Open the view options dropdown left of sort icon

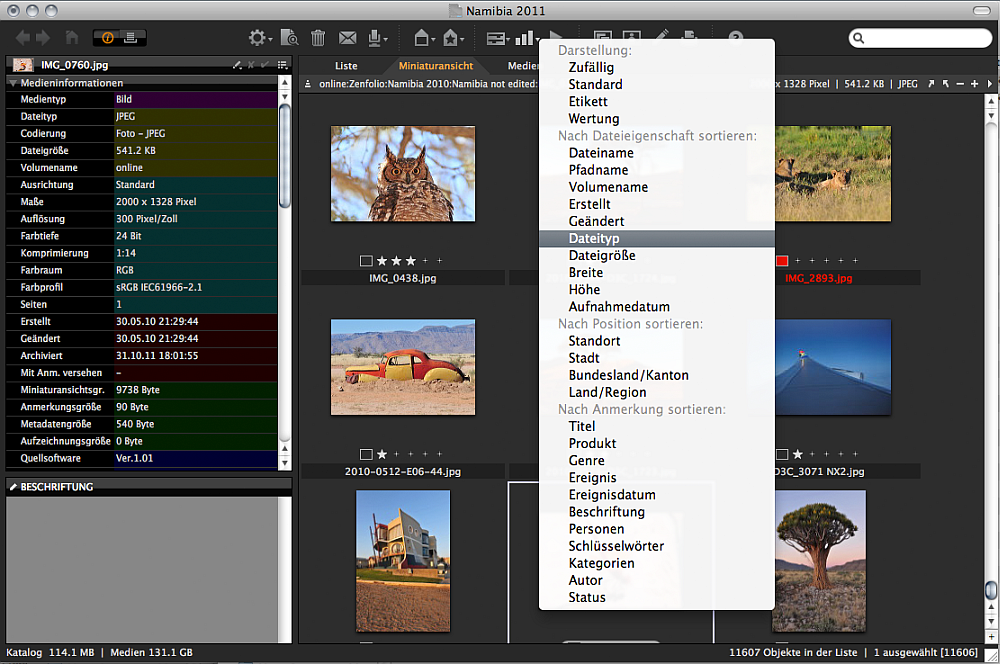pos(497,39)
